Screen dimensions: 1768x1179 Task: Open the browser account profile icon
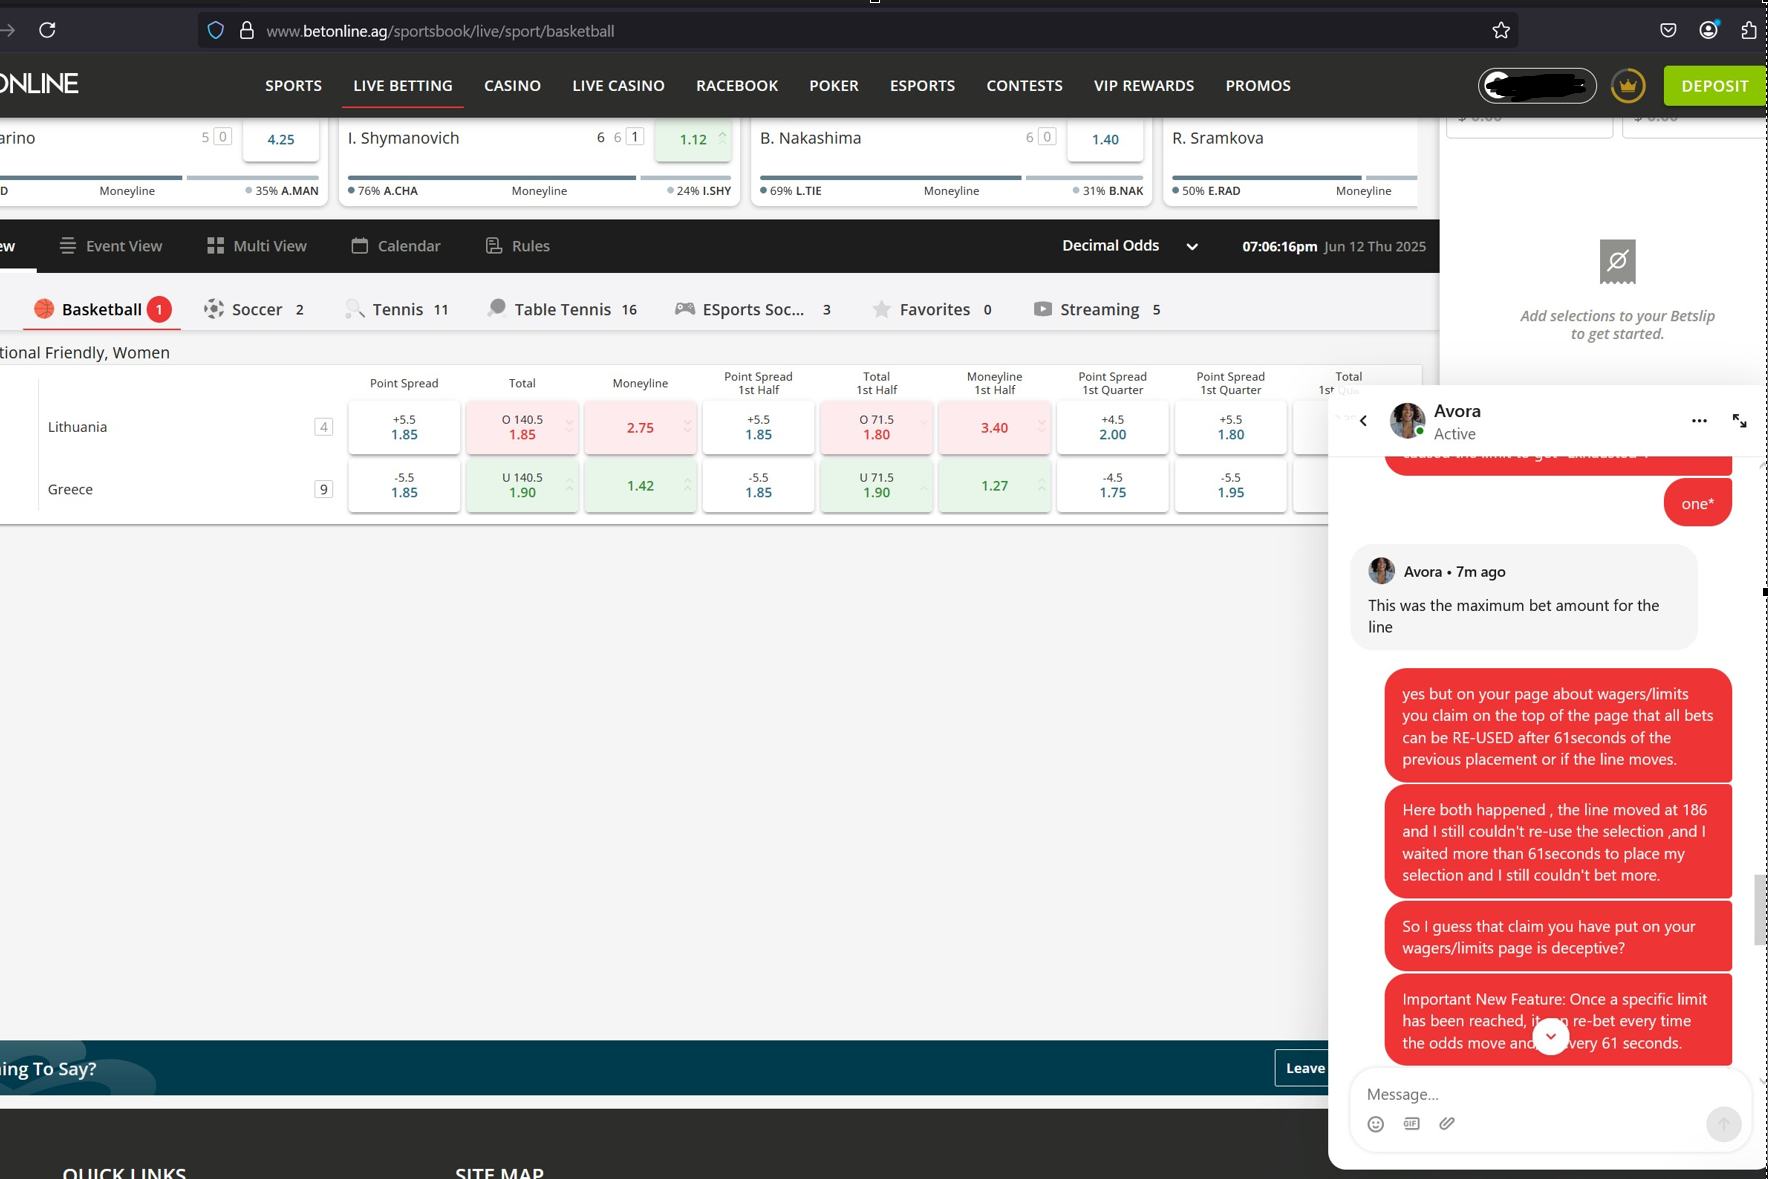(1708, 30)
